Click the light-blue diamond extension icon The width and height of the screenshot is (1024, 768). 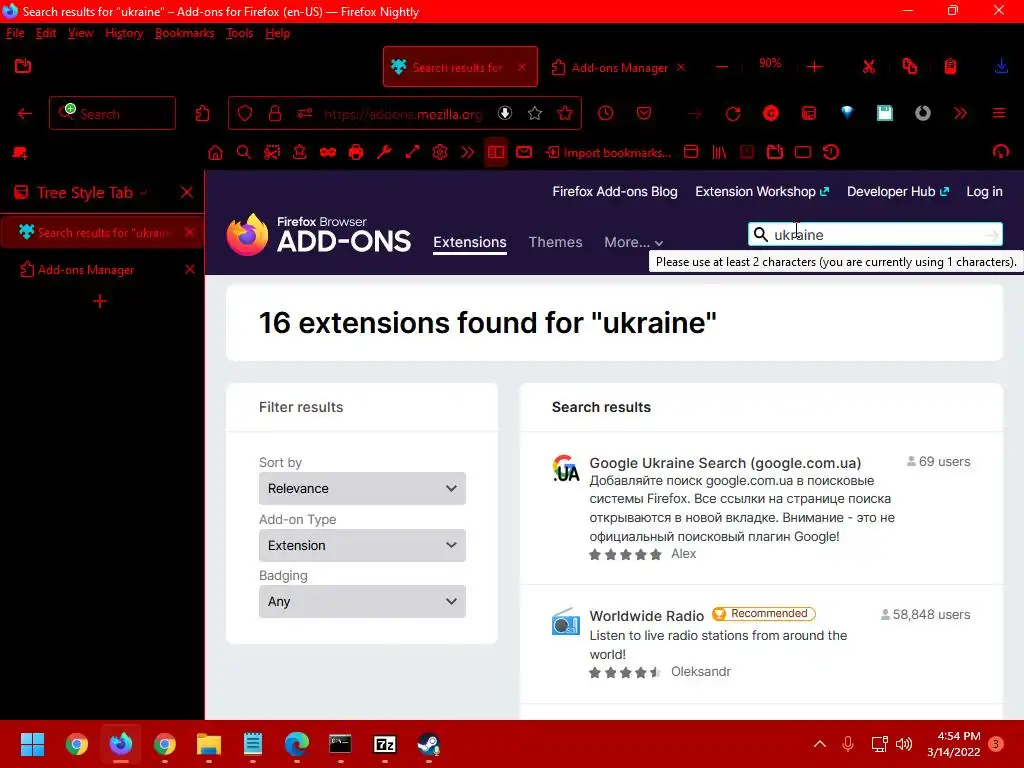click(847, 113)
